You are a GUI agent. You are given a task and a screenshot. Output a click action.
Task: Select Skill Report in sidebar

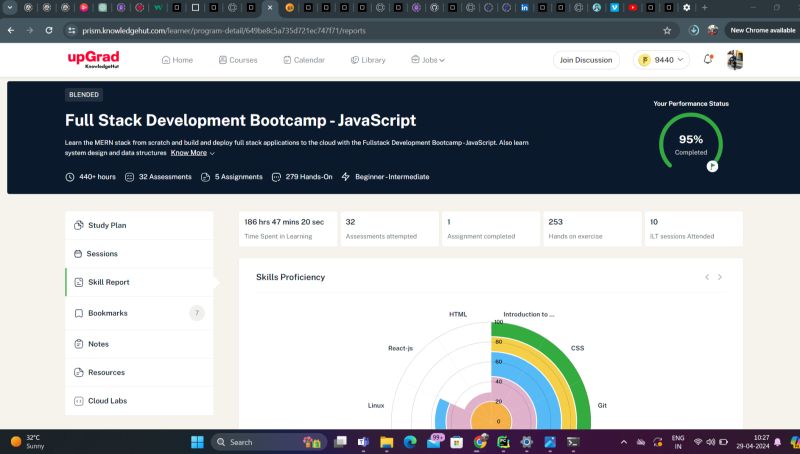pyautogui.click(x=139, y=282)
